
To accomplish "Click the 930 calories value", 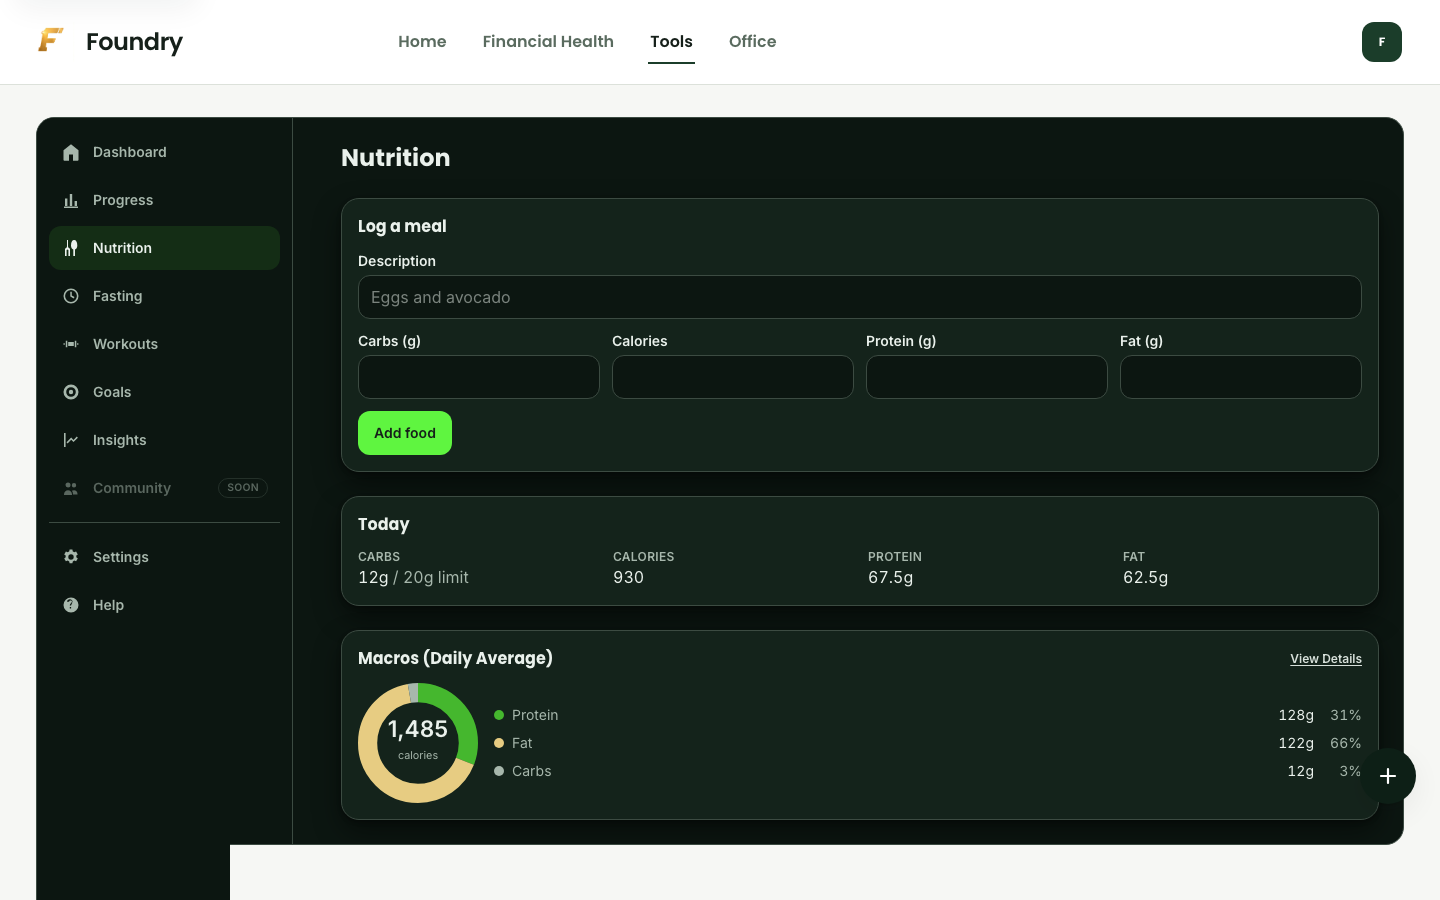I will click(x=628, y=577).
